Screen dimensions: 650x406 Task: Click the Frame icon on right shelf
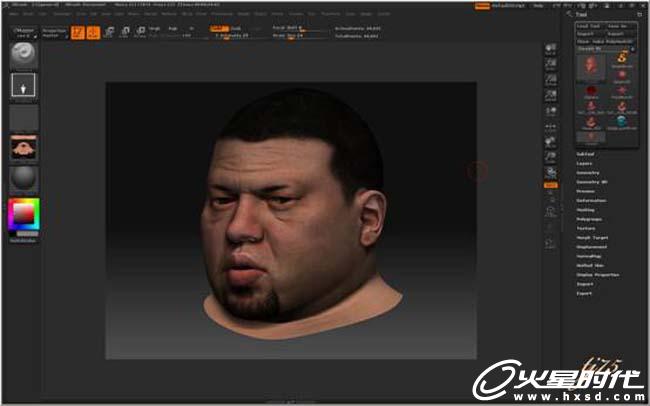(551, 212)
